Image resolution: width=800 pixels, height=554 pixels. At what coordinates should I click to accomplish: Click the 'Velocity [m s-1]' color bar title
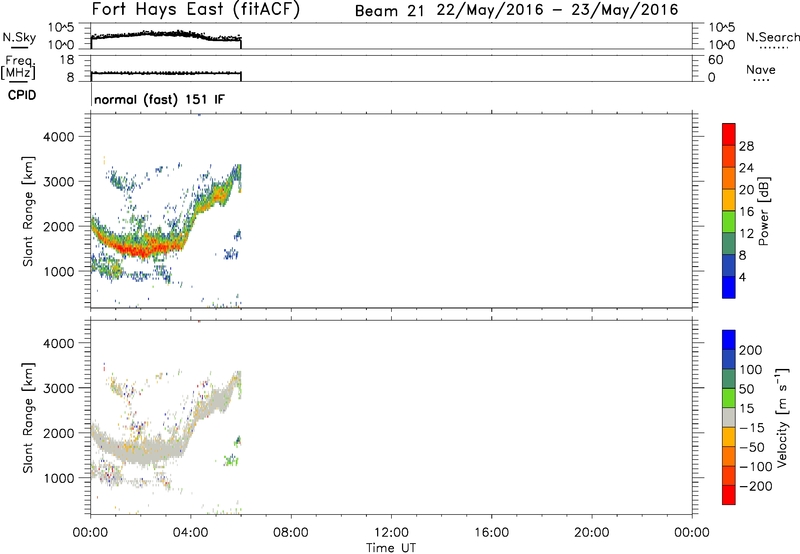tap(781, 417)
